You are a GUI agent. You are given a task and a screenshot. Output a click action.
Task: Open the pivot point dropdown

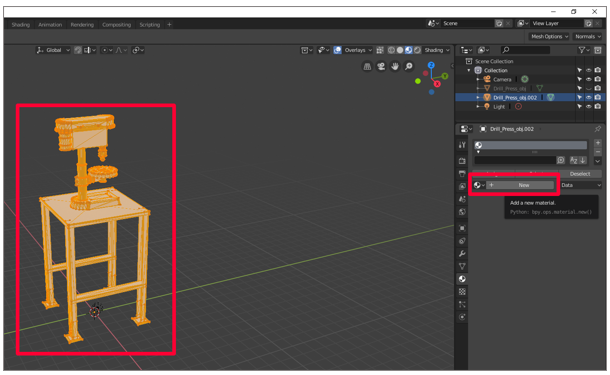click(138, 50)
